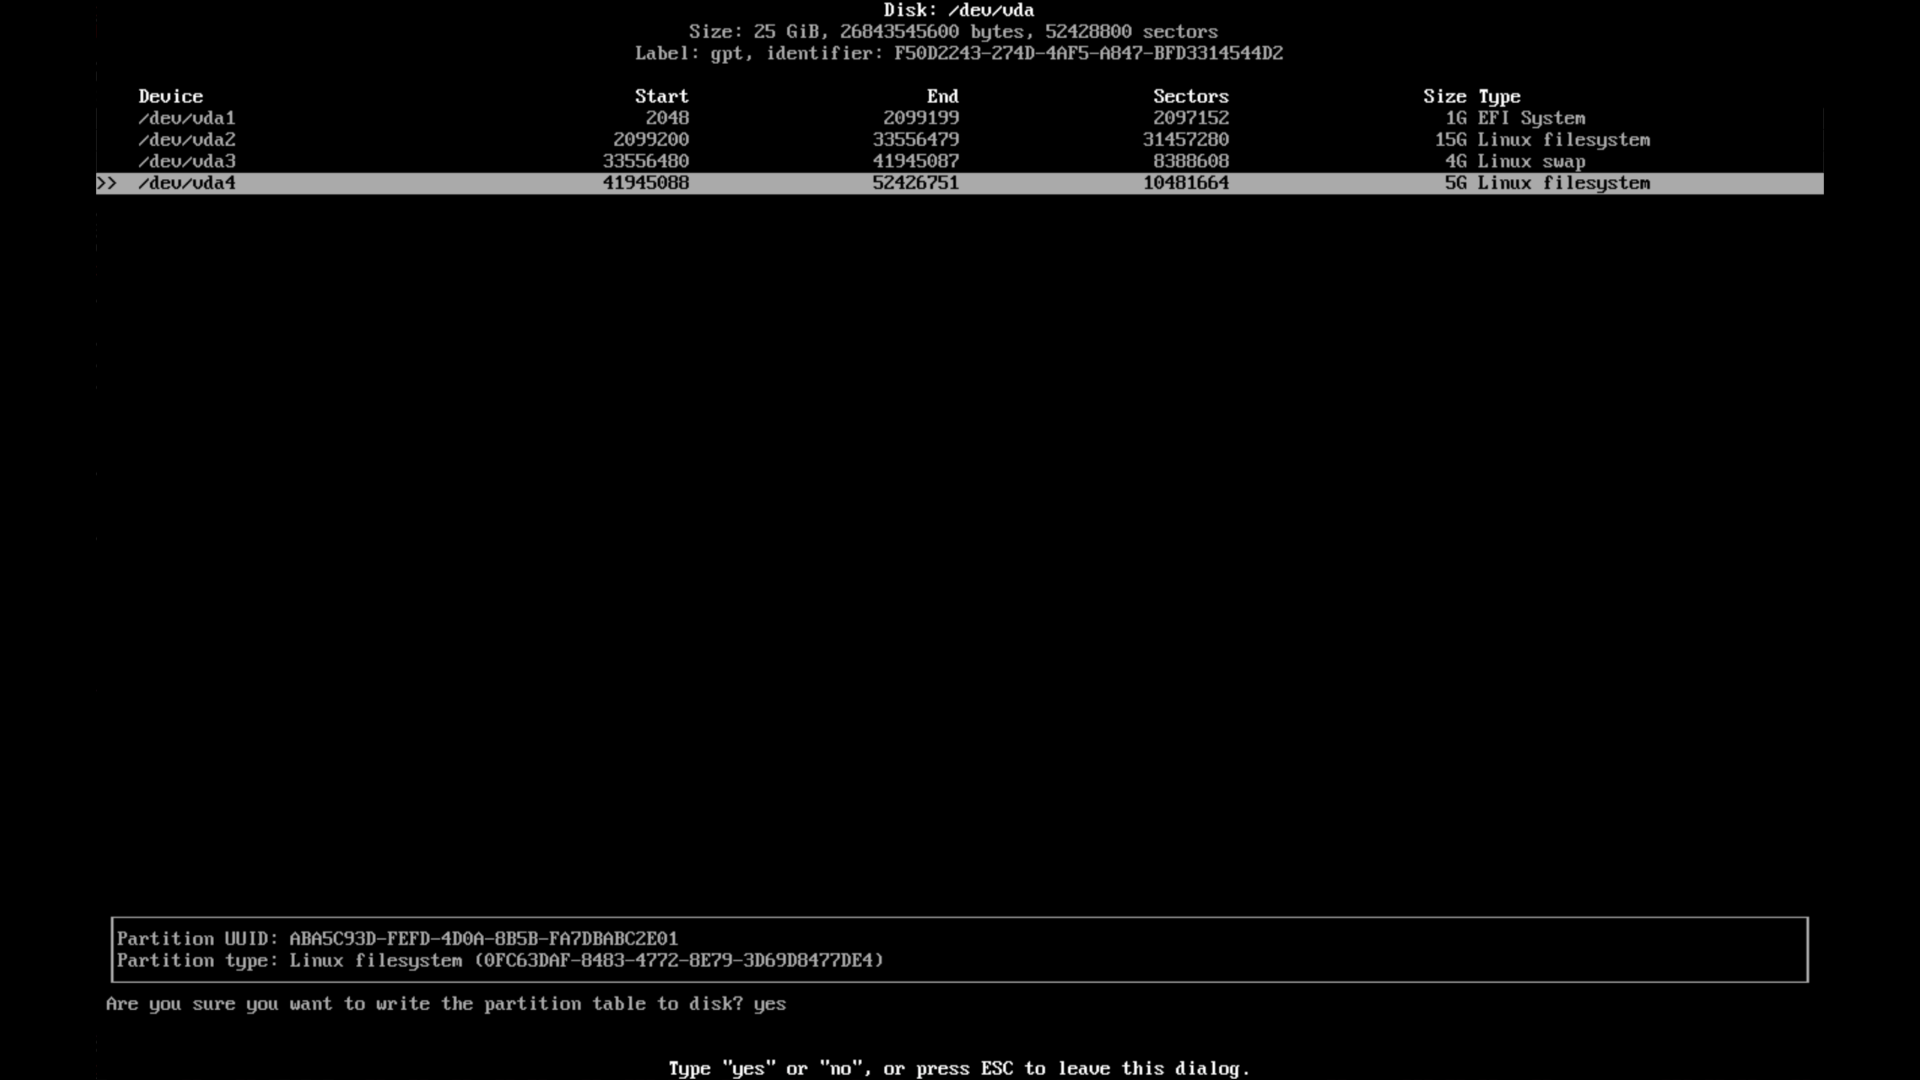1920x1080 pixels.
Task: Click the Size column header
Action: tap(1445, 96)
